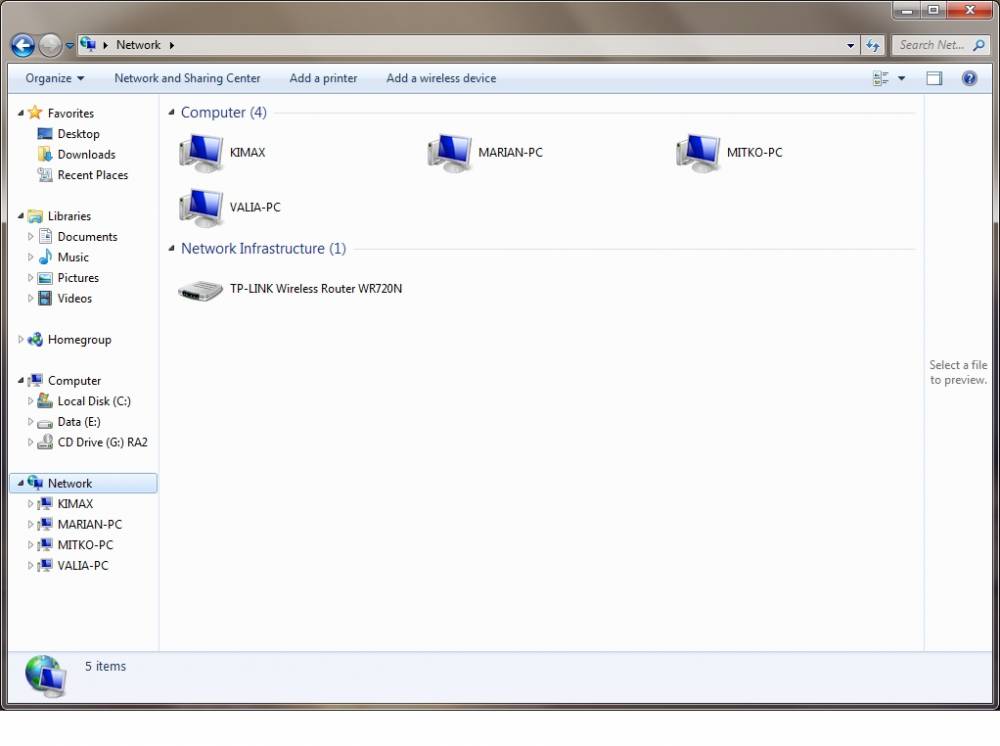
Task: Collapse the Libraries tree node
Action: coord(20,216)
